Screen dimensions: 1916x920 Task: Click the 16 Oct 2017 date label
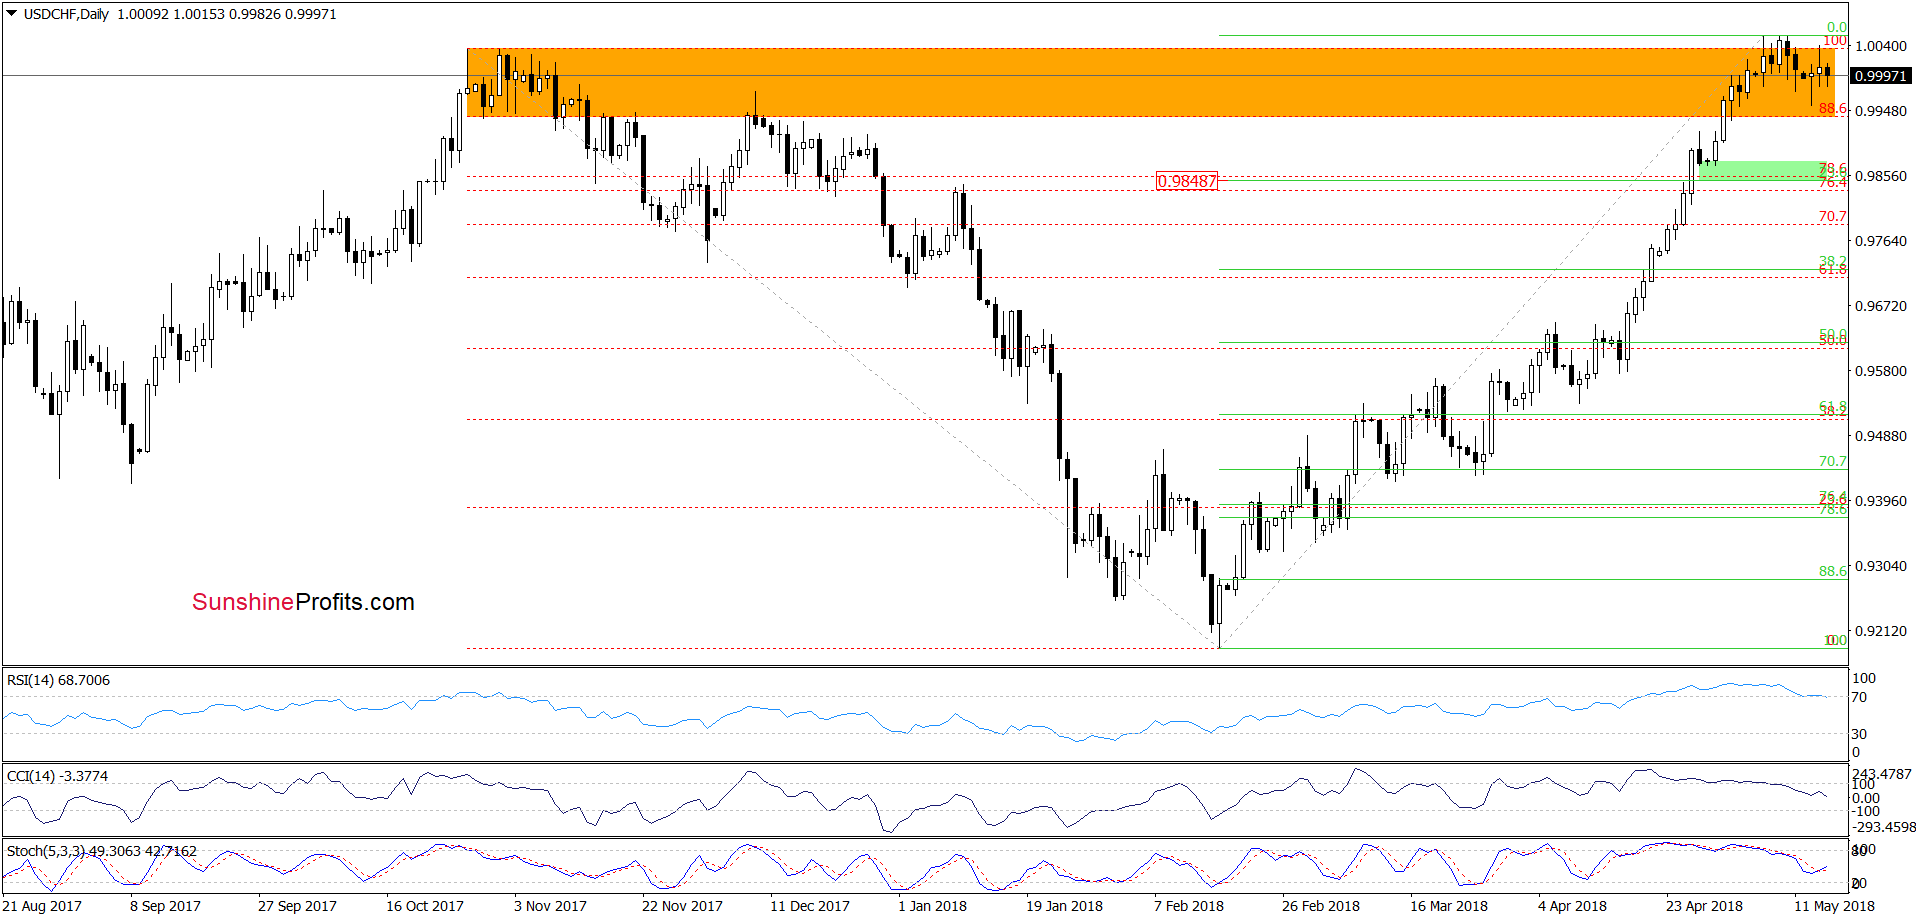425,906
